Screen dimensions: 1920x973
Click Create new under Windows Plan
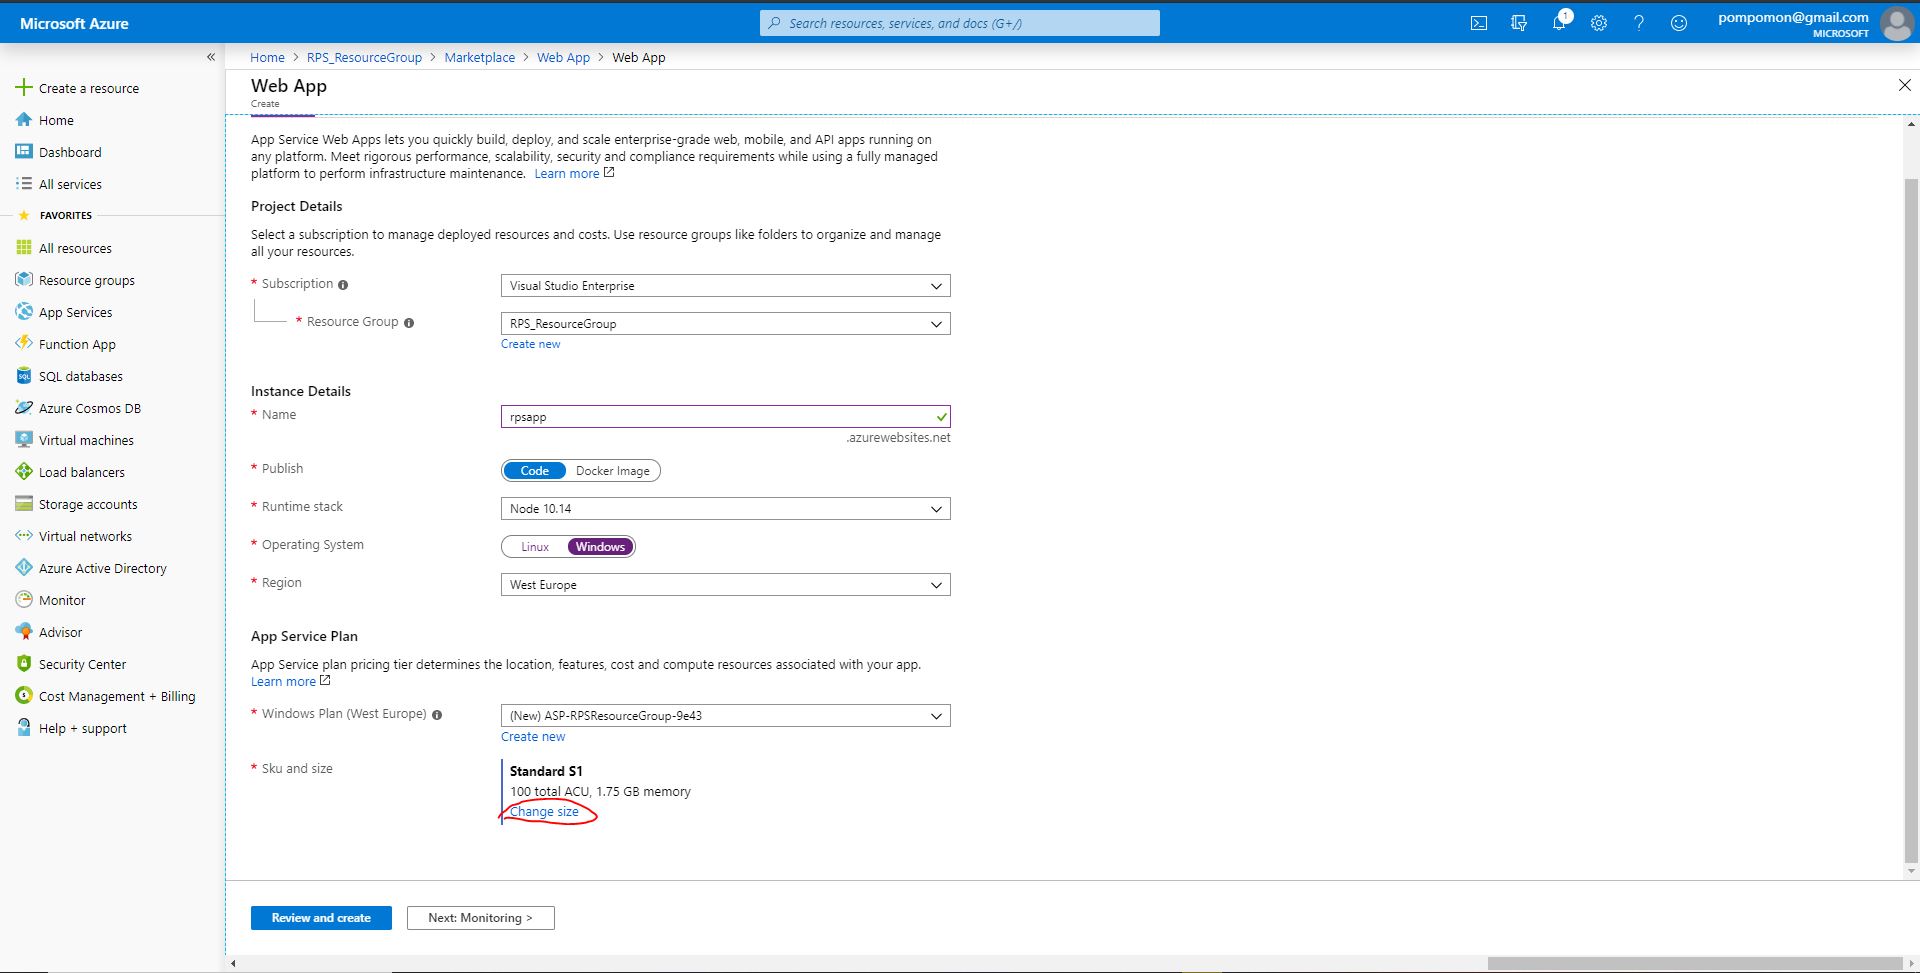tap(533, 737)
